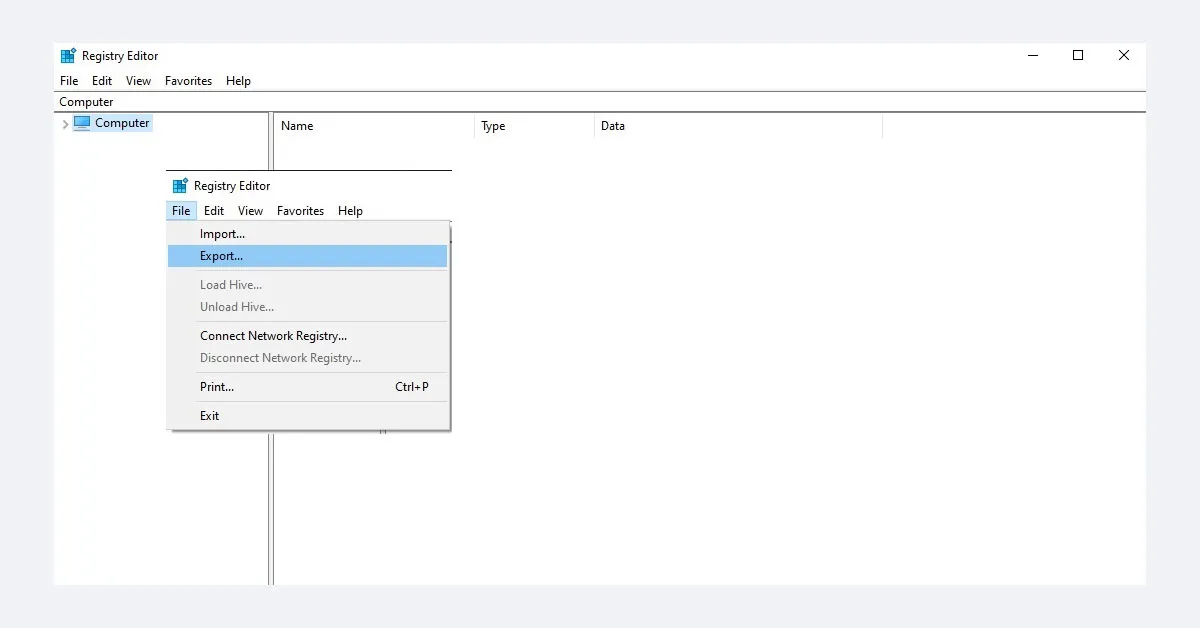Open the Favorites menu of the front window
Viewport: 1200px width, 628px height.
[x=300, y=211]
